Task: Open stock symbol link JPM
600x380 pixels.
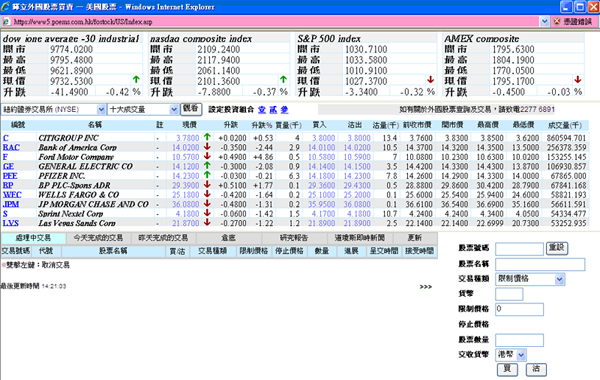Action: pyautogui.click(x=11, y=204)
